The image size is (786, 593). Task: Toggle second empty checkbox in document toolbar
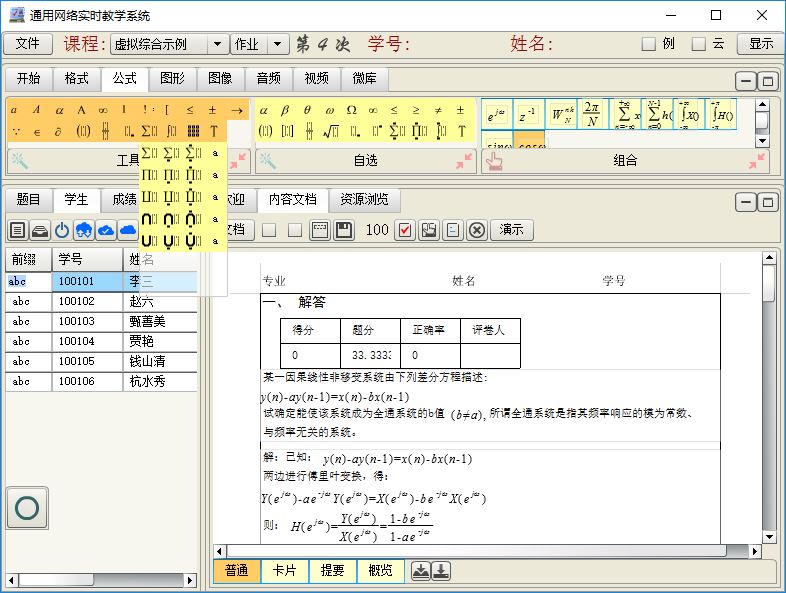click(x=295, y=230)
